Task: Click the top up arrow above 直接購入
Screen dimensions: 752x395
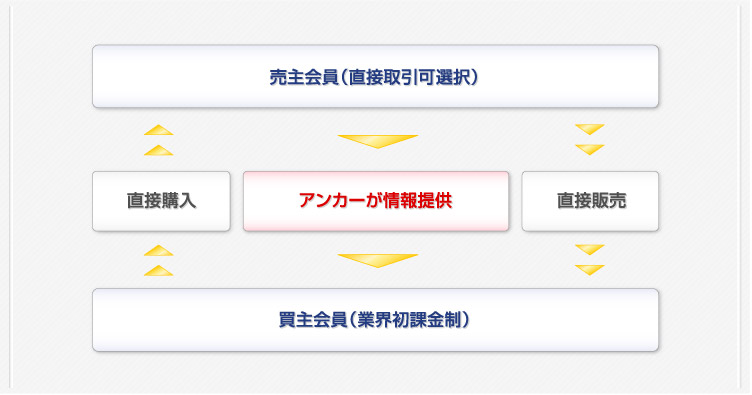Action: coord(159,130)
